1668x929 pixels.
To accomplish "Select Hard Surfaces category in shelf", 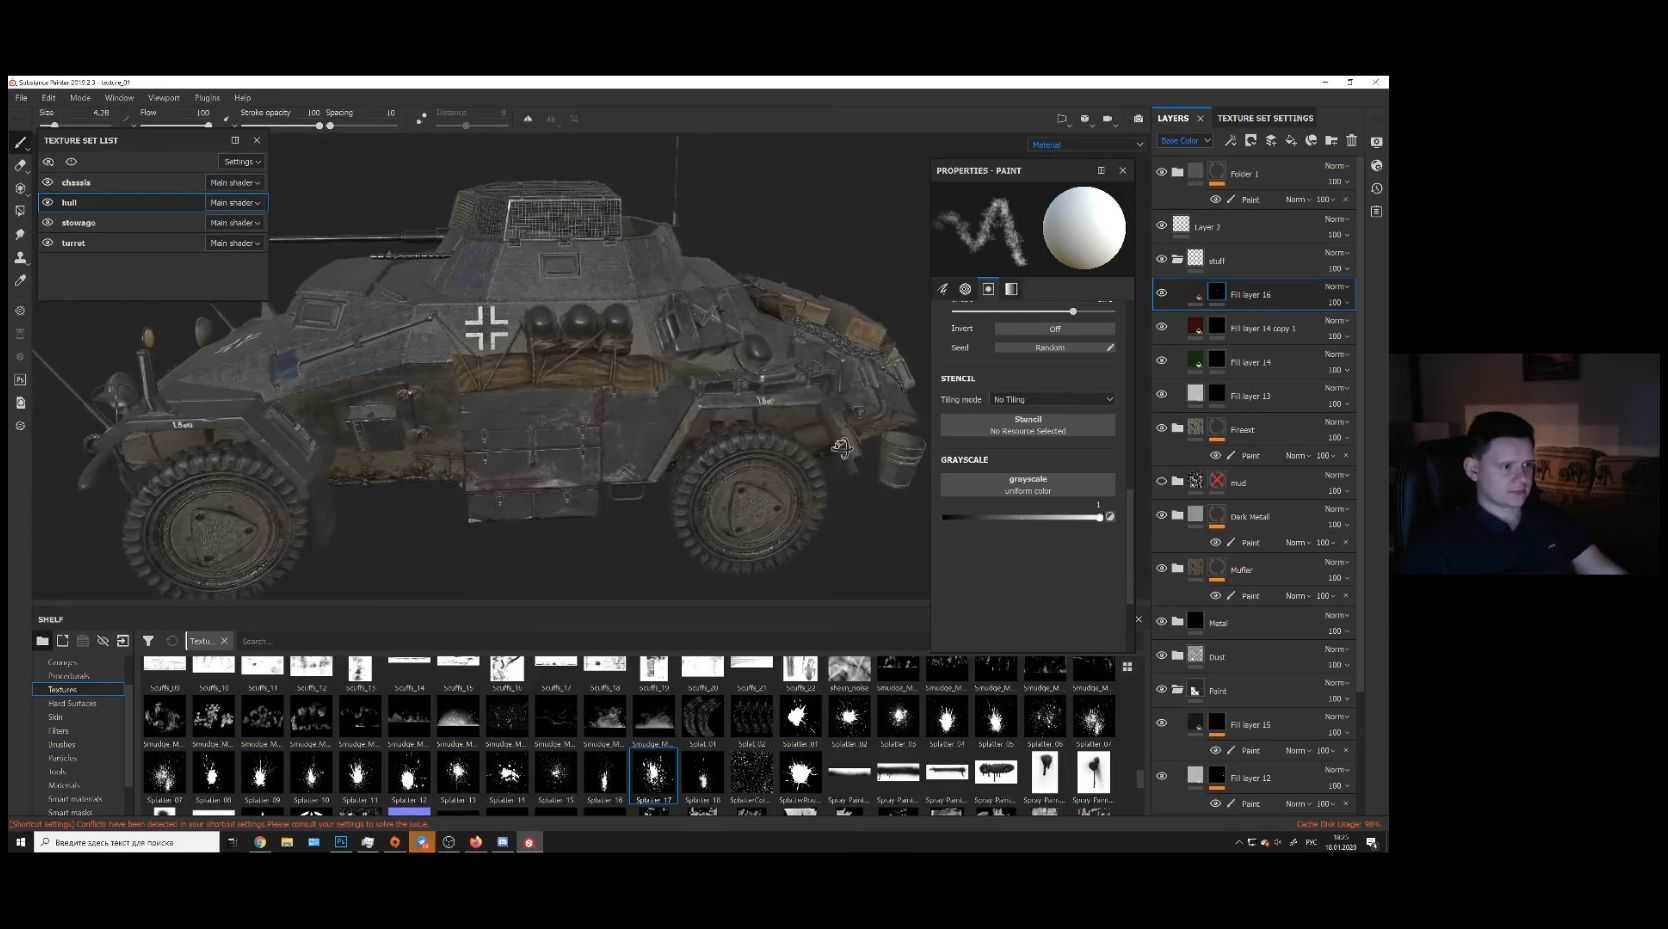I will click(x=72, y=703).
